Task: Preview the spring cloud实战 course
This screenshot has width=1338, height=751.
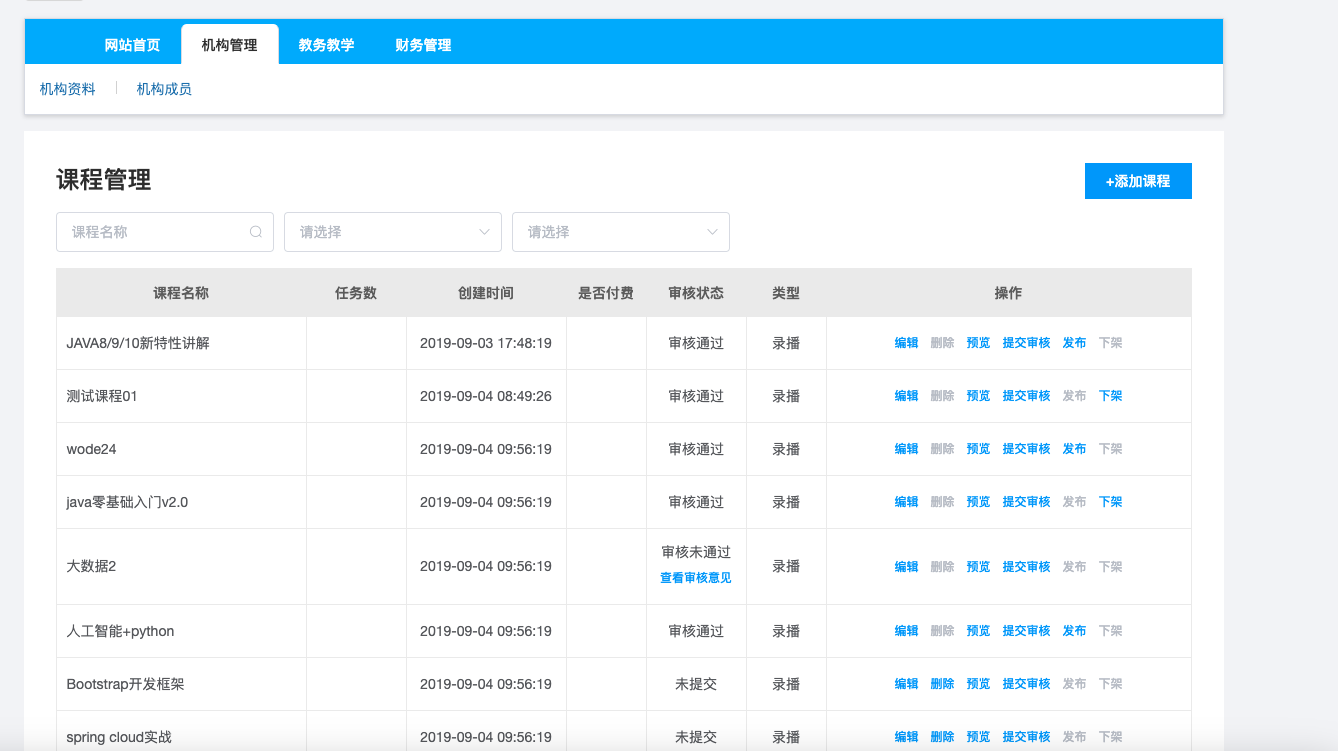Action: pos(978,737)
